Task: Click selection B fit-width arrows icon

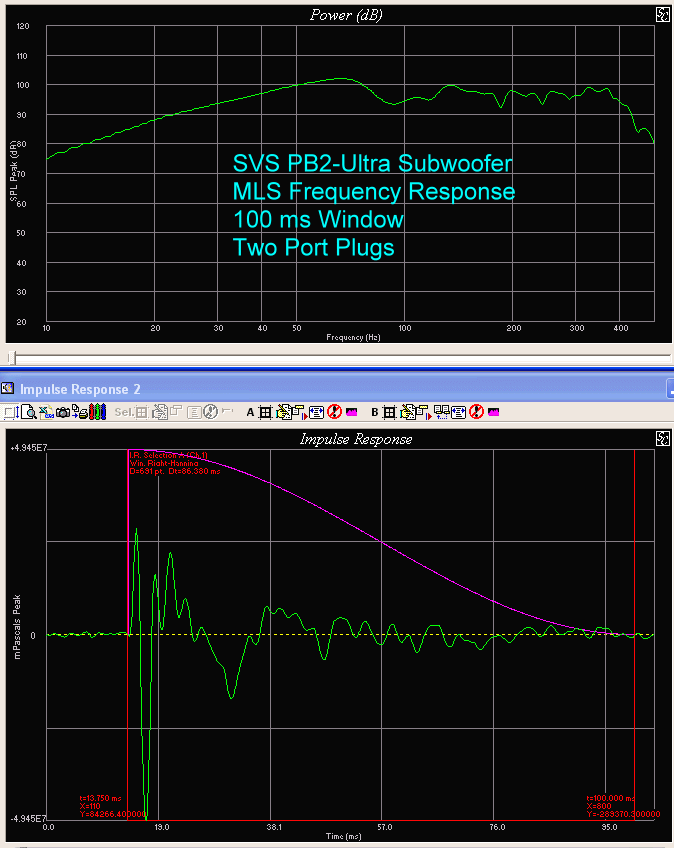Action: (458, 413)
